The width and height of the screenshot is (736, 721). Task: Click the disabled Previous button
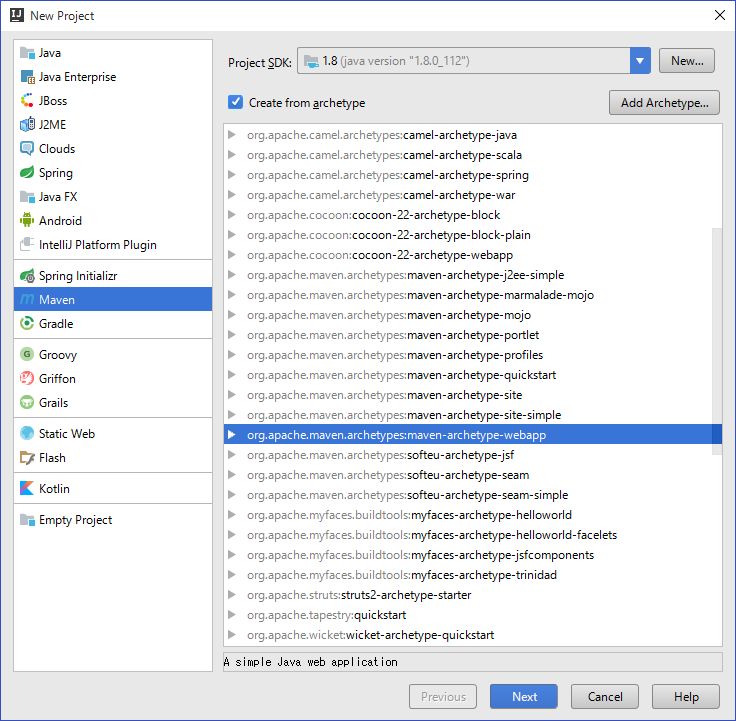[x=443, y=697]
